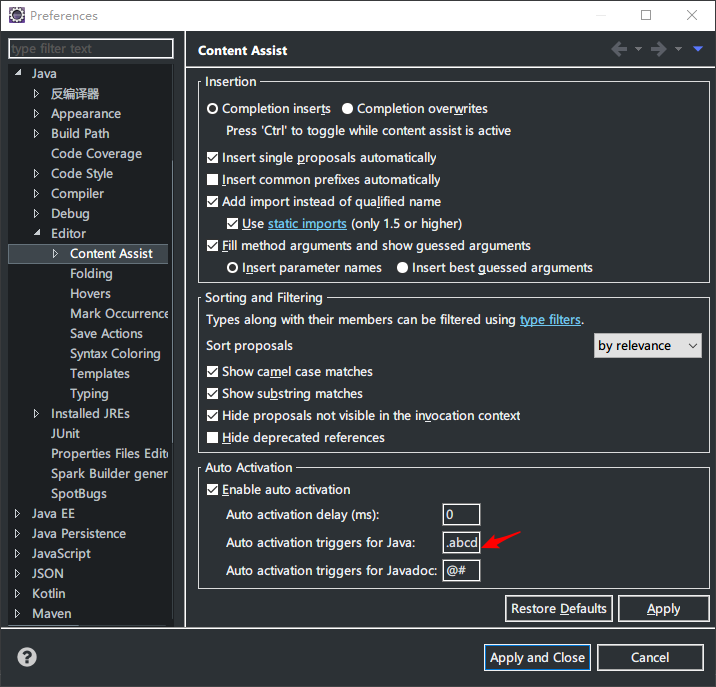
Task: Toggle Hide deprecated references checkbox
Action: coord(212,438)
